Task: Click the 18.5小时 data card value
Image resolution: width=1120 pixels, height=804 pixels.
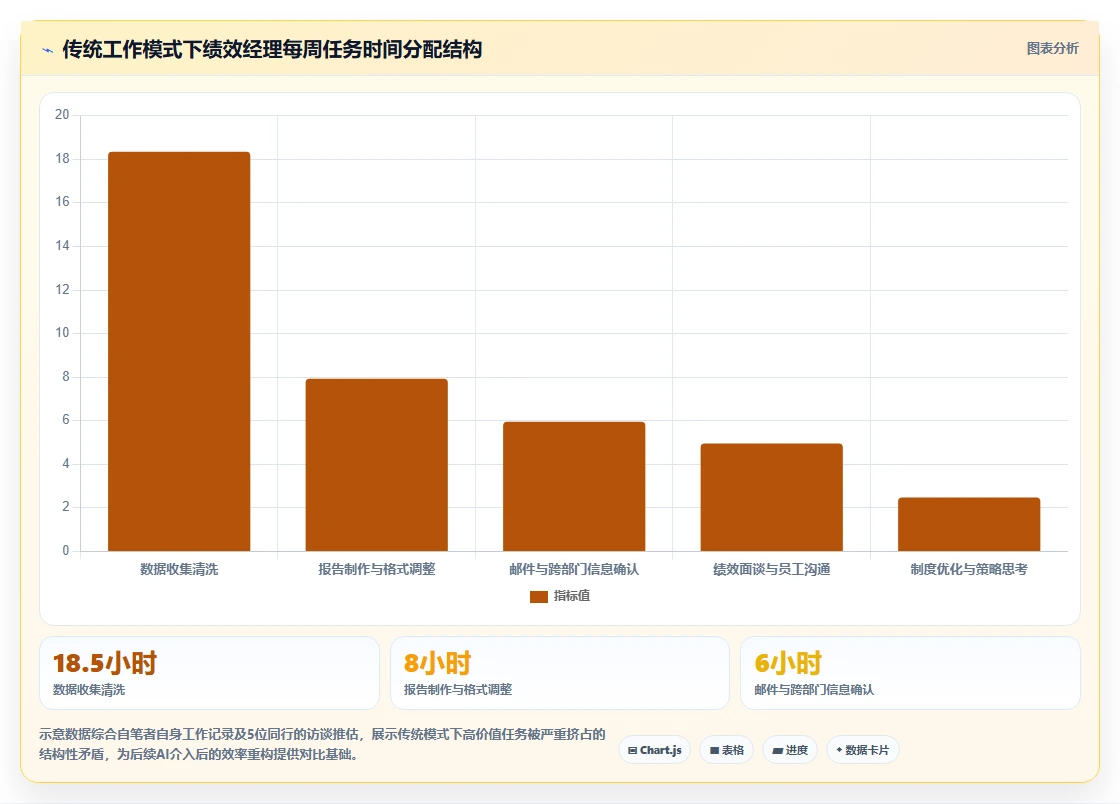Action: pos(105,663)
